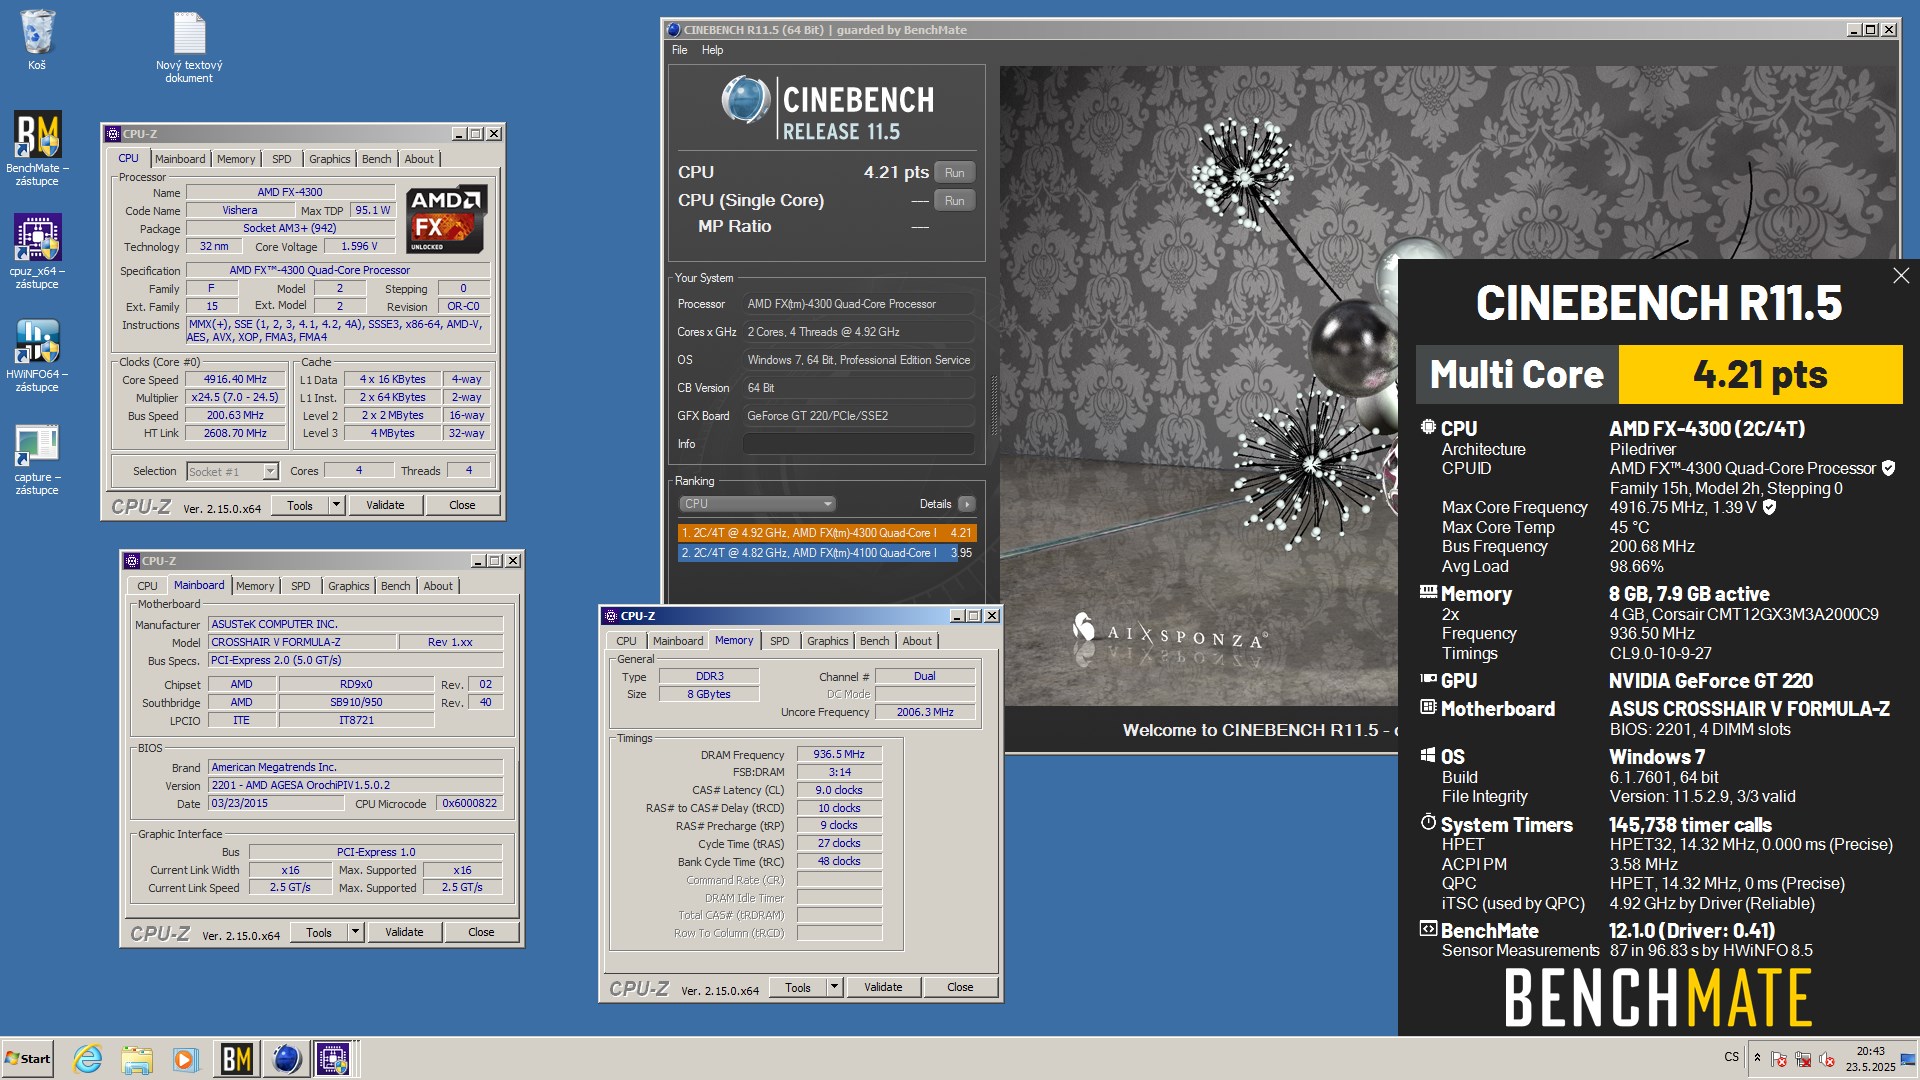Run the CPU benchmark
Image resolution: width=1920 pixels, height=1080 pixels.
pos(954,172)
